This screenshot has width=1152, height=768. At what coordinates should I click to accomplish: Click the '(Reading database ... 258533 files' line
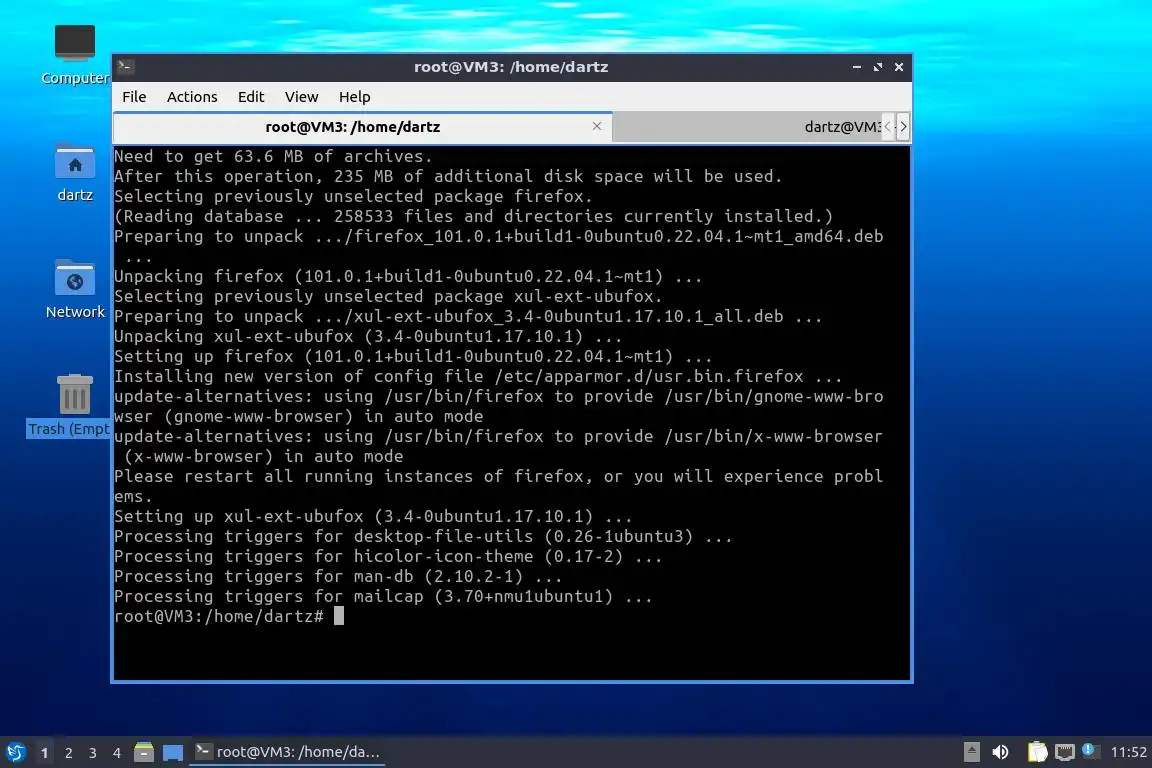coord(474,216)
